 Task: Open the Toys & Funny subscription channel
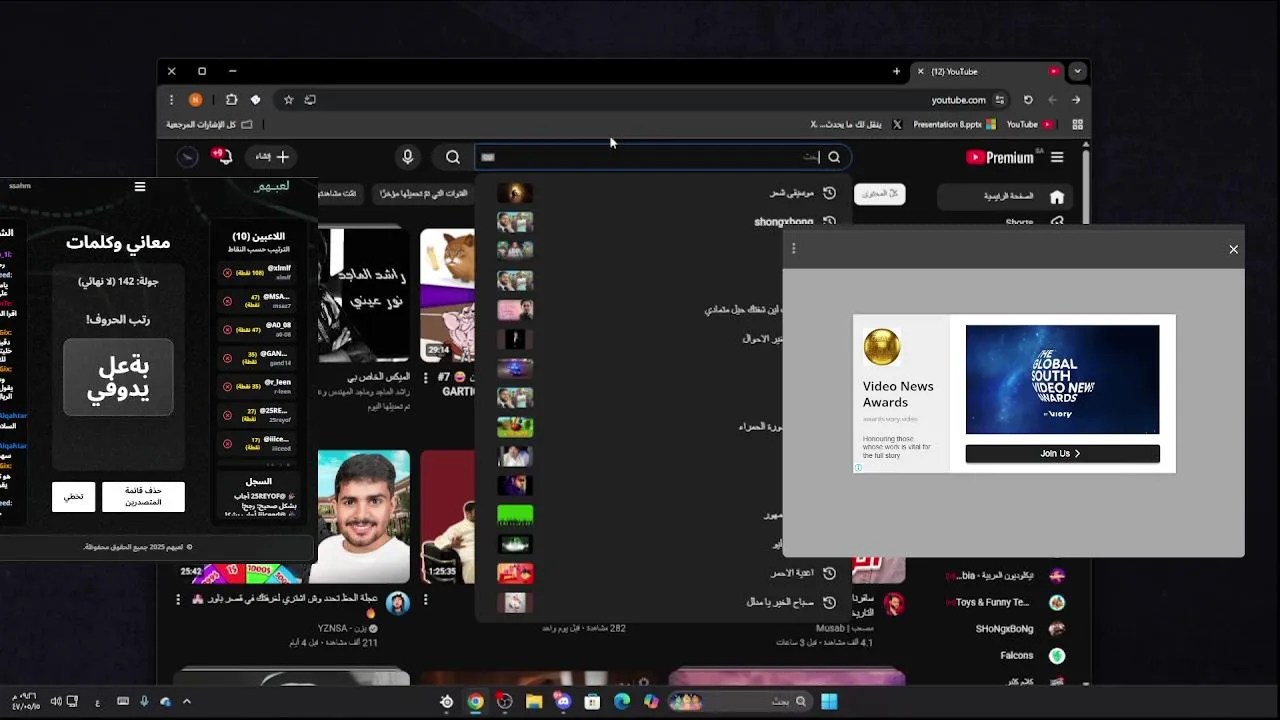click(1005, 603)
